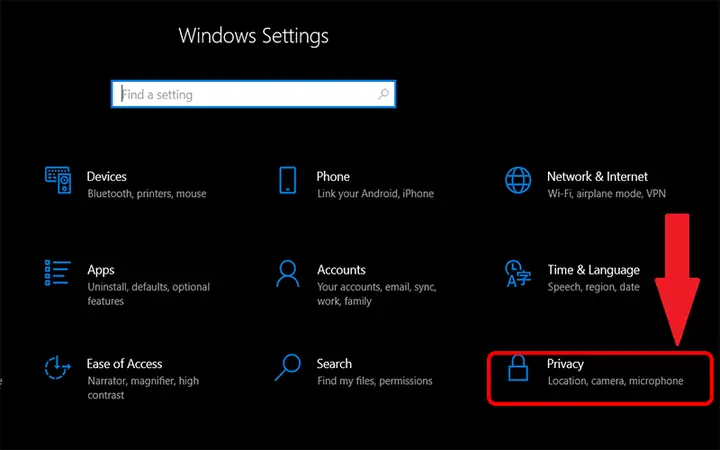Click 'Wi-Fi, airplane mode, VPN' description
Screen dimensions: 720x450
pos(607,194)
